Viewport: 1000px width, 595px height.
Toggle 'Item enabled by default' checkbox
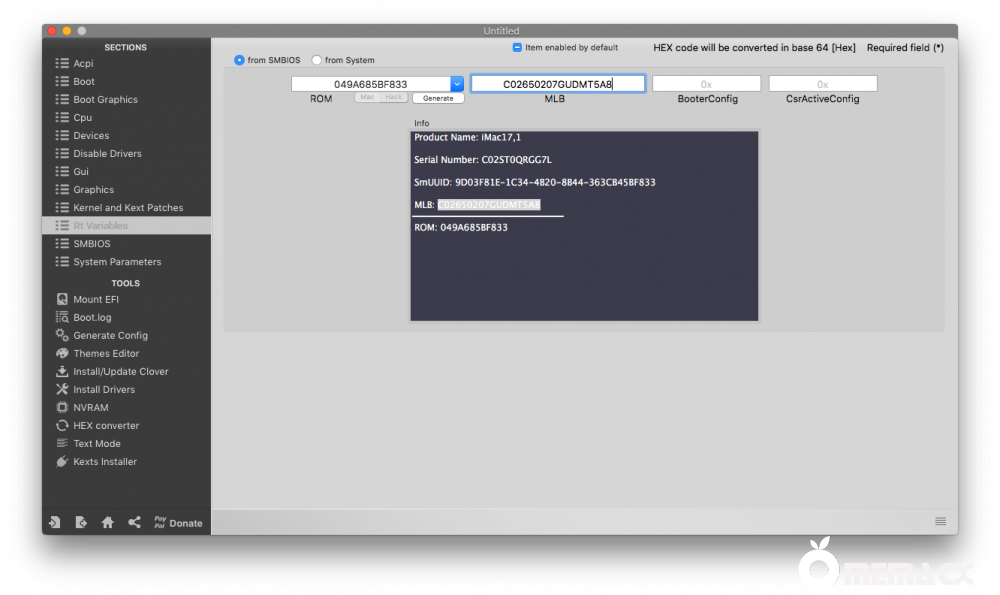517,47
